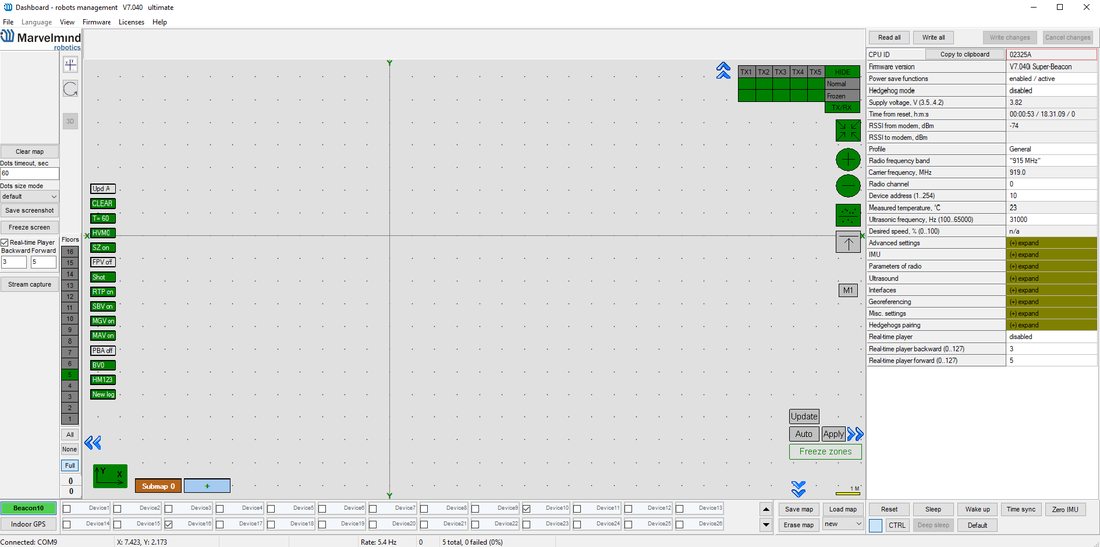Open the Licenses menu

tap(131, 22)
